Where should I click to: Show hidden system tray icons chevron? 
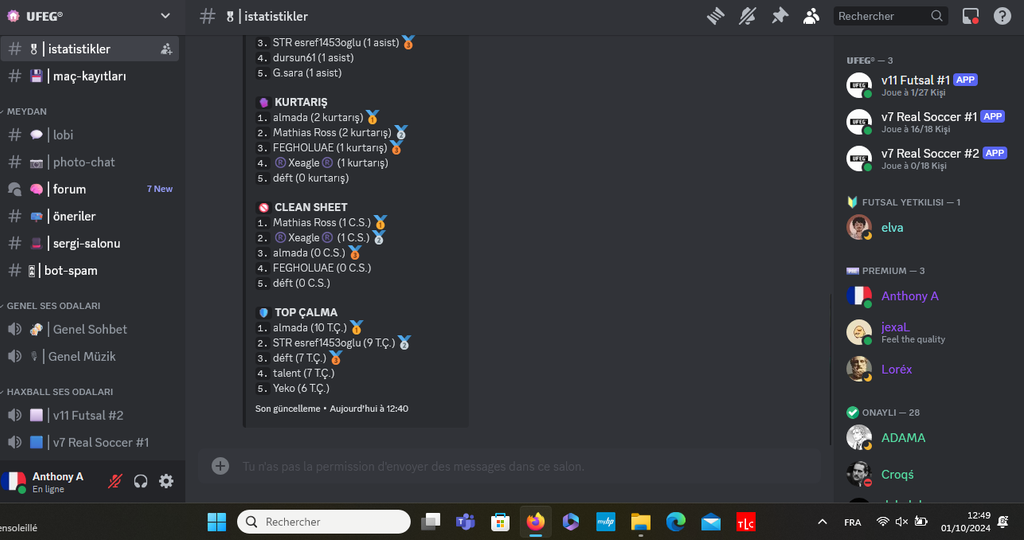point(822,522)
